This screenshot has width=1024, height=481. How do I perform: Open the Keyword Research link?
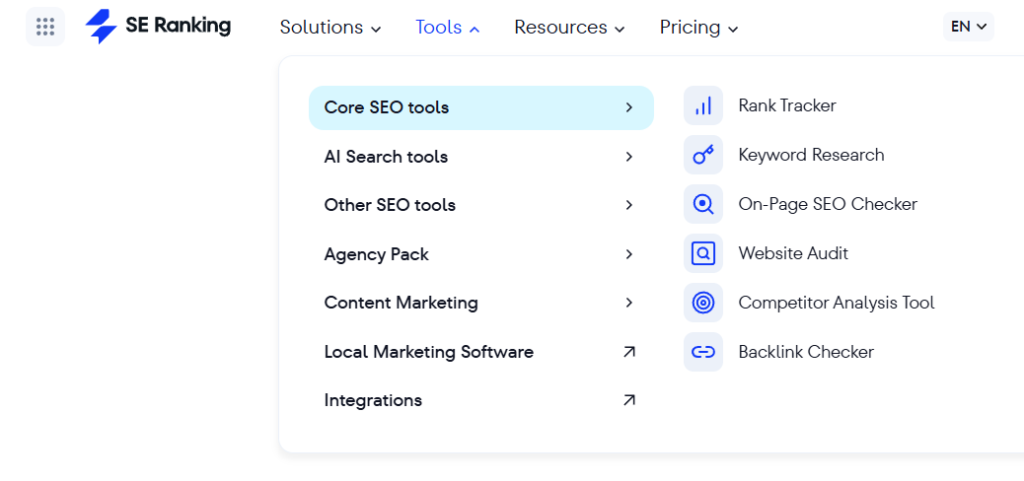[x=811, y=155]
